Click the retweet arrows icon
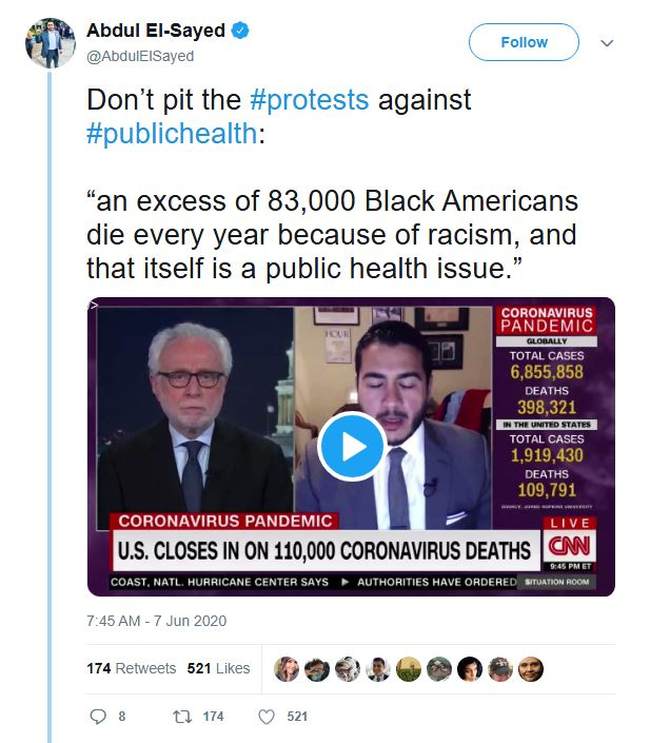This screenshot has width=650, height=743. [182, 716]
